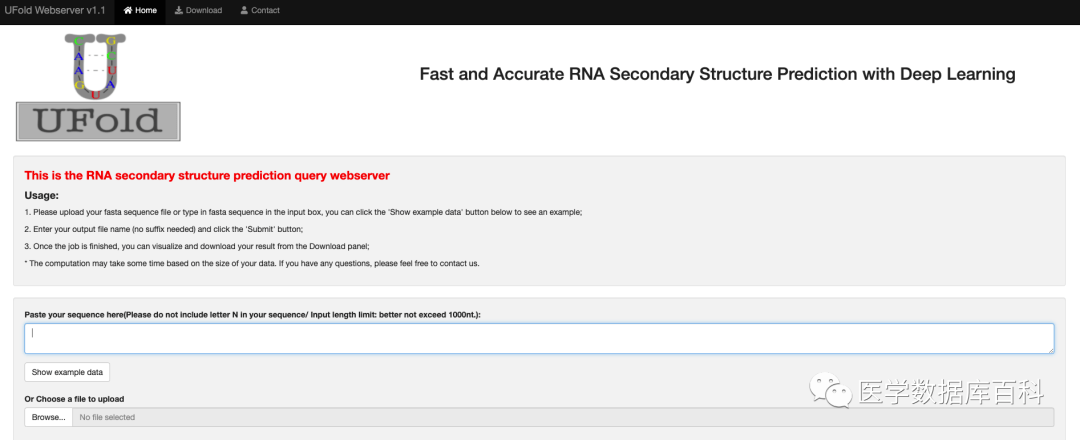Click the Usage heading text
Image resolution: width=1080 pixels, height=440 pixels.
(42, 195)
